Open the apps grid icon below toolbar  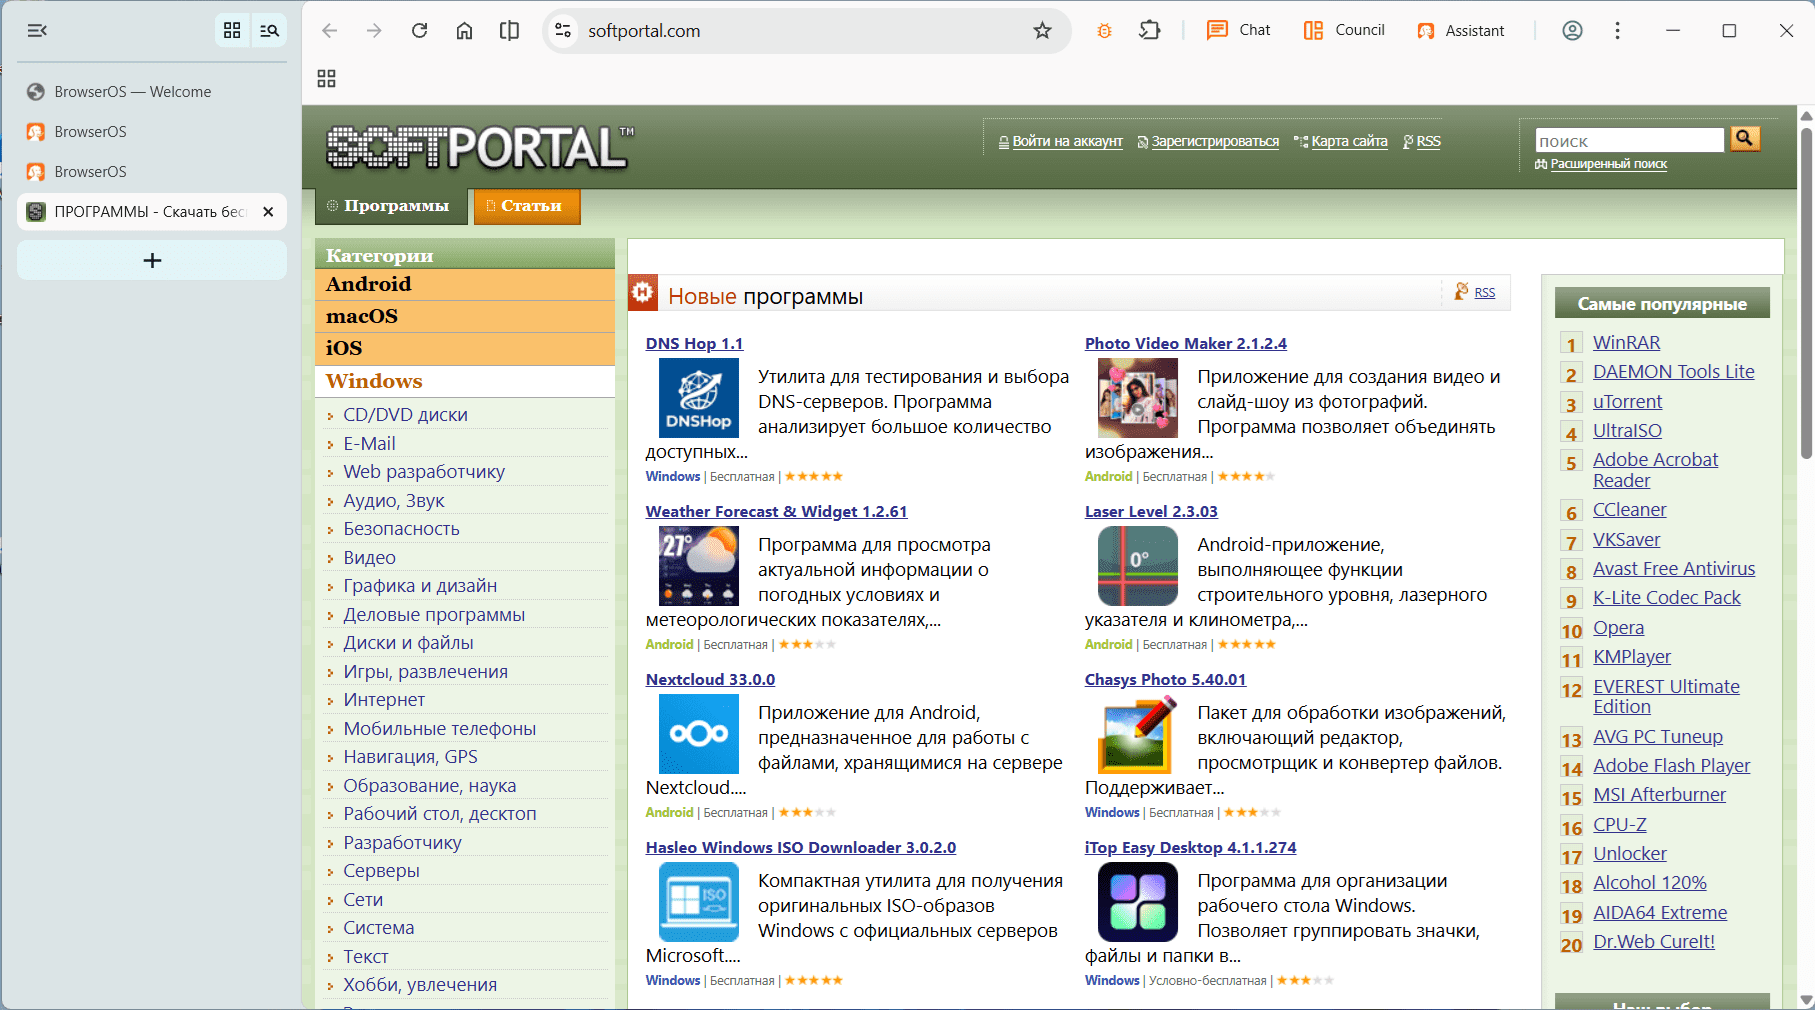click(x=326, y=79)
